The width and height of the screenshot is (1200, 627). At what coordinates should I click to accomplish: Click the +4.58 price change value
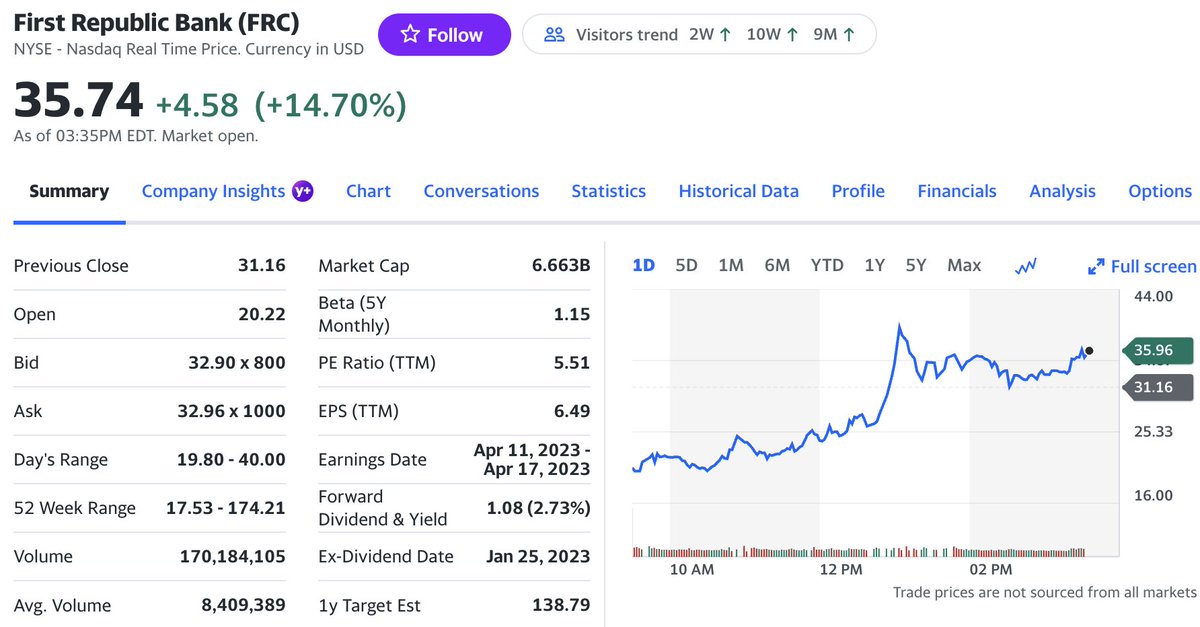tap(197, 104)
